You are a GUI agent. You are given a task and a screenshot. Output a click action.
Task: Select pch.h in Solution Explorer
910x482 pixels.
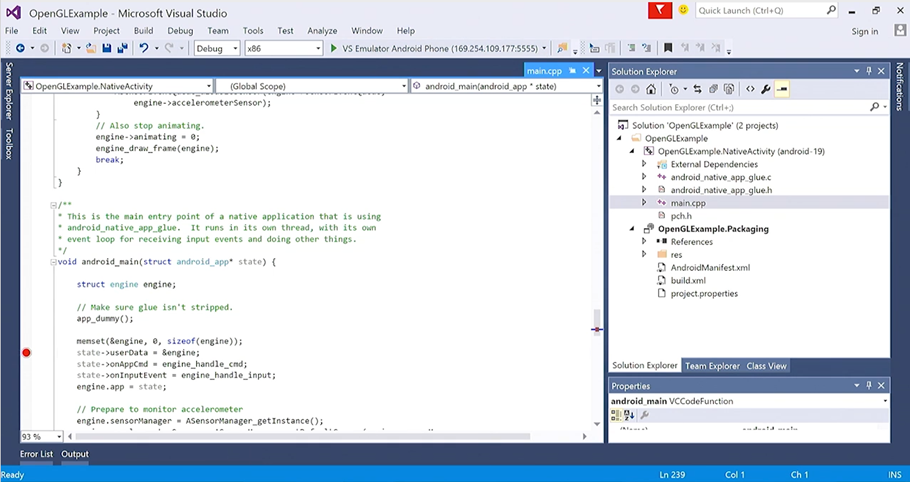pyautogui.click(x=681, y=216)
